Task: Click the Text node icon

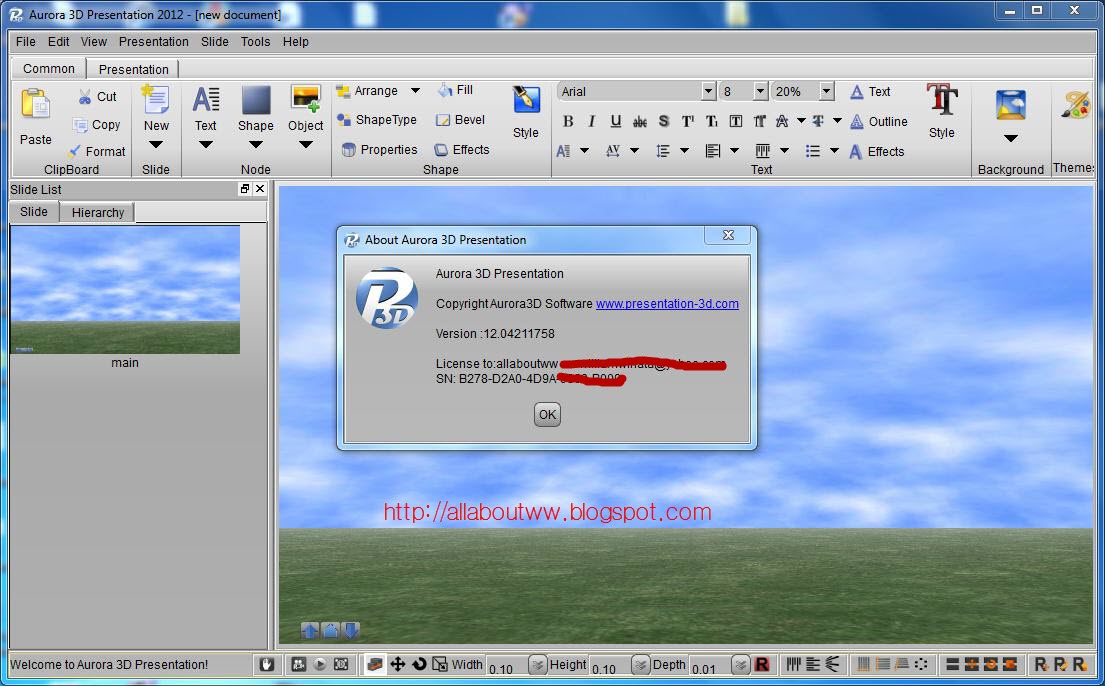Action: point(206,99)
